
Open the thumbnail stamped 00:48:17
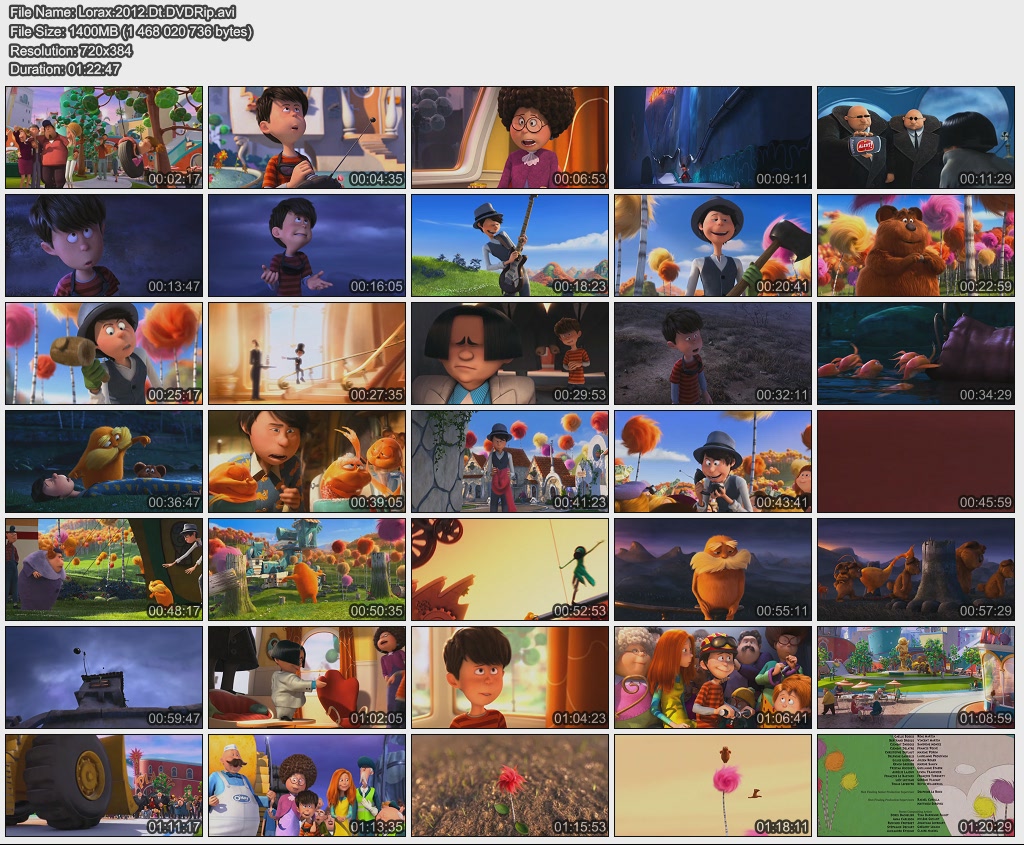[104, 569]
